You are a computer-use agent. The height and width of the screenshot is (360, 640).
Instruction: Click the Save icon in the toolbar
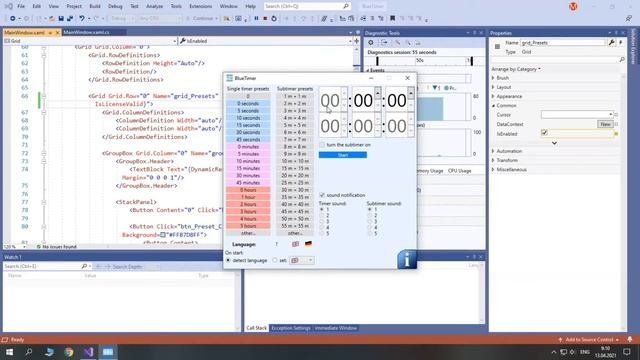click(x=61, y=18)
